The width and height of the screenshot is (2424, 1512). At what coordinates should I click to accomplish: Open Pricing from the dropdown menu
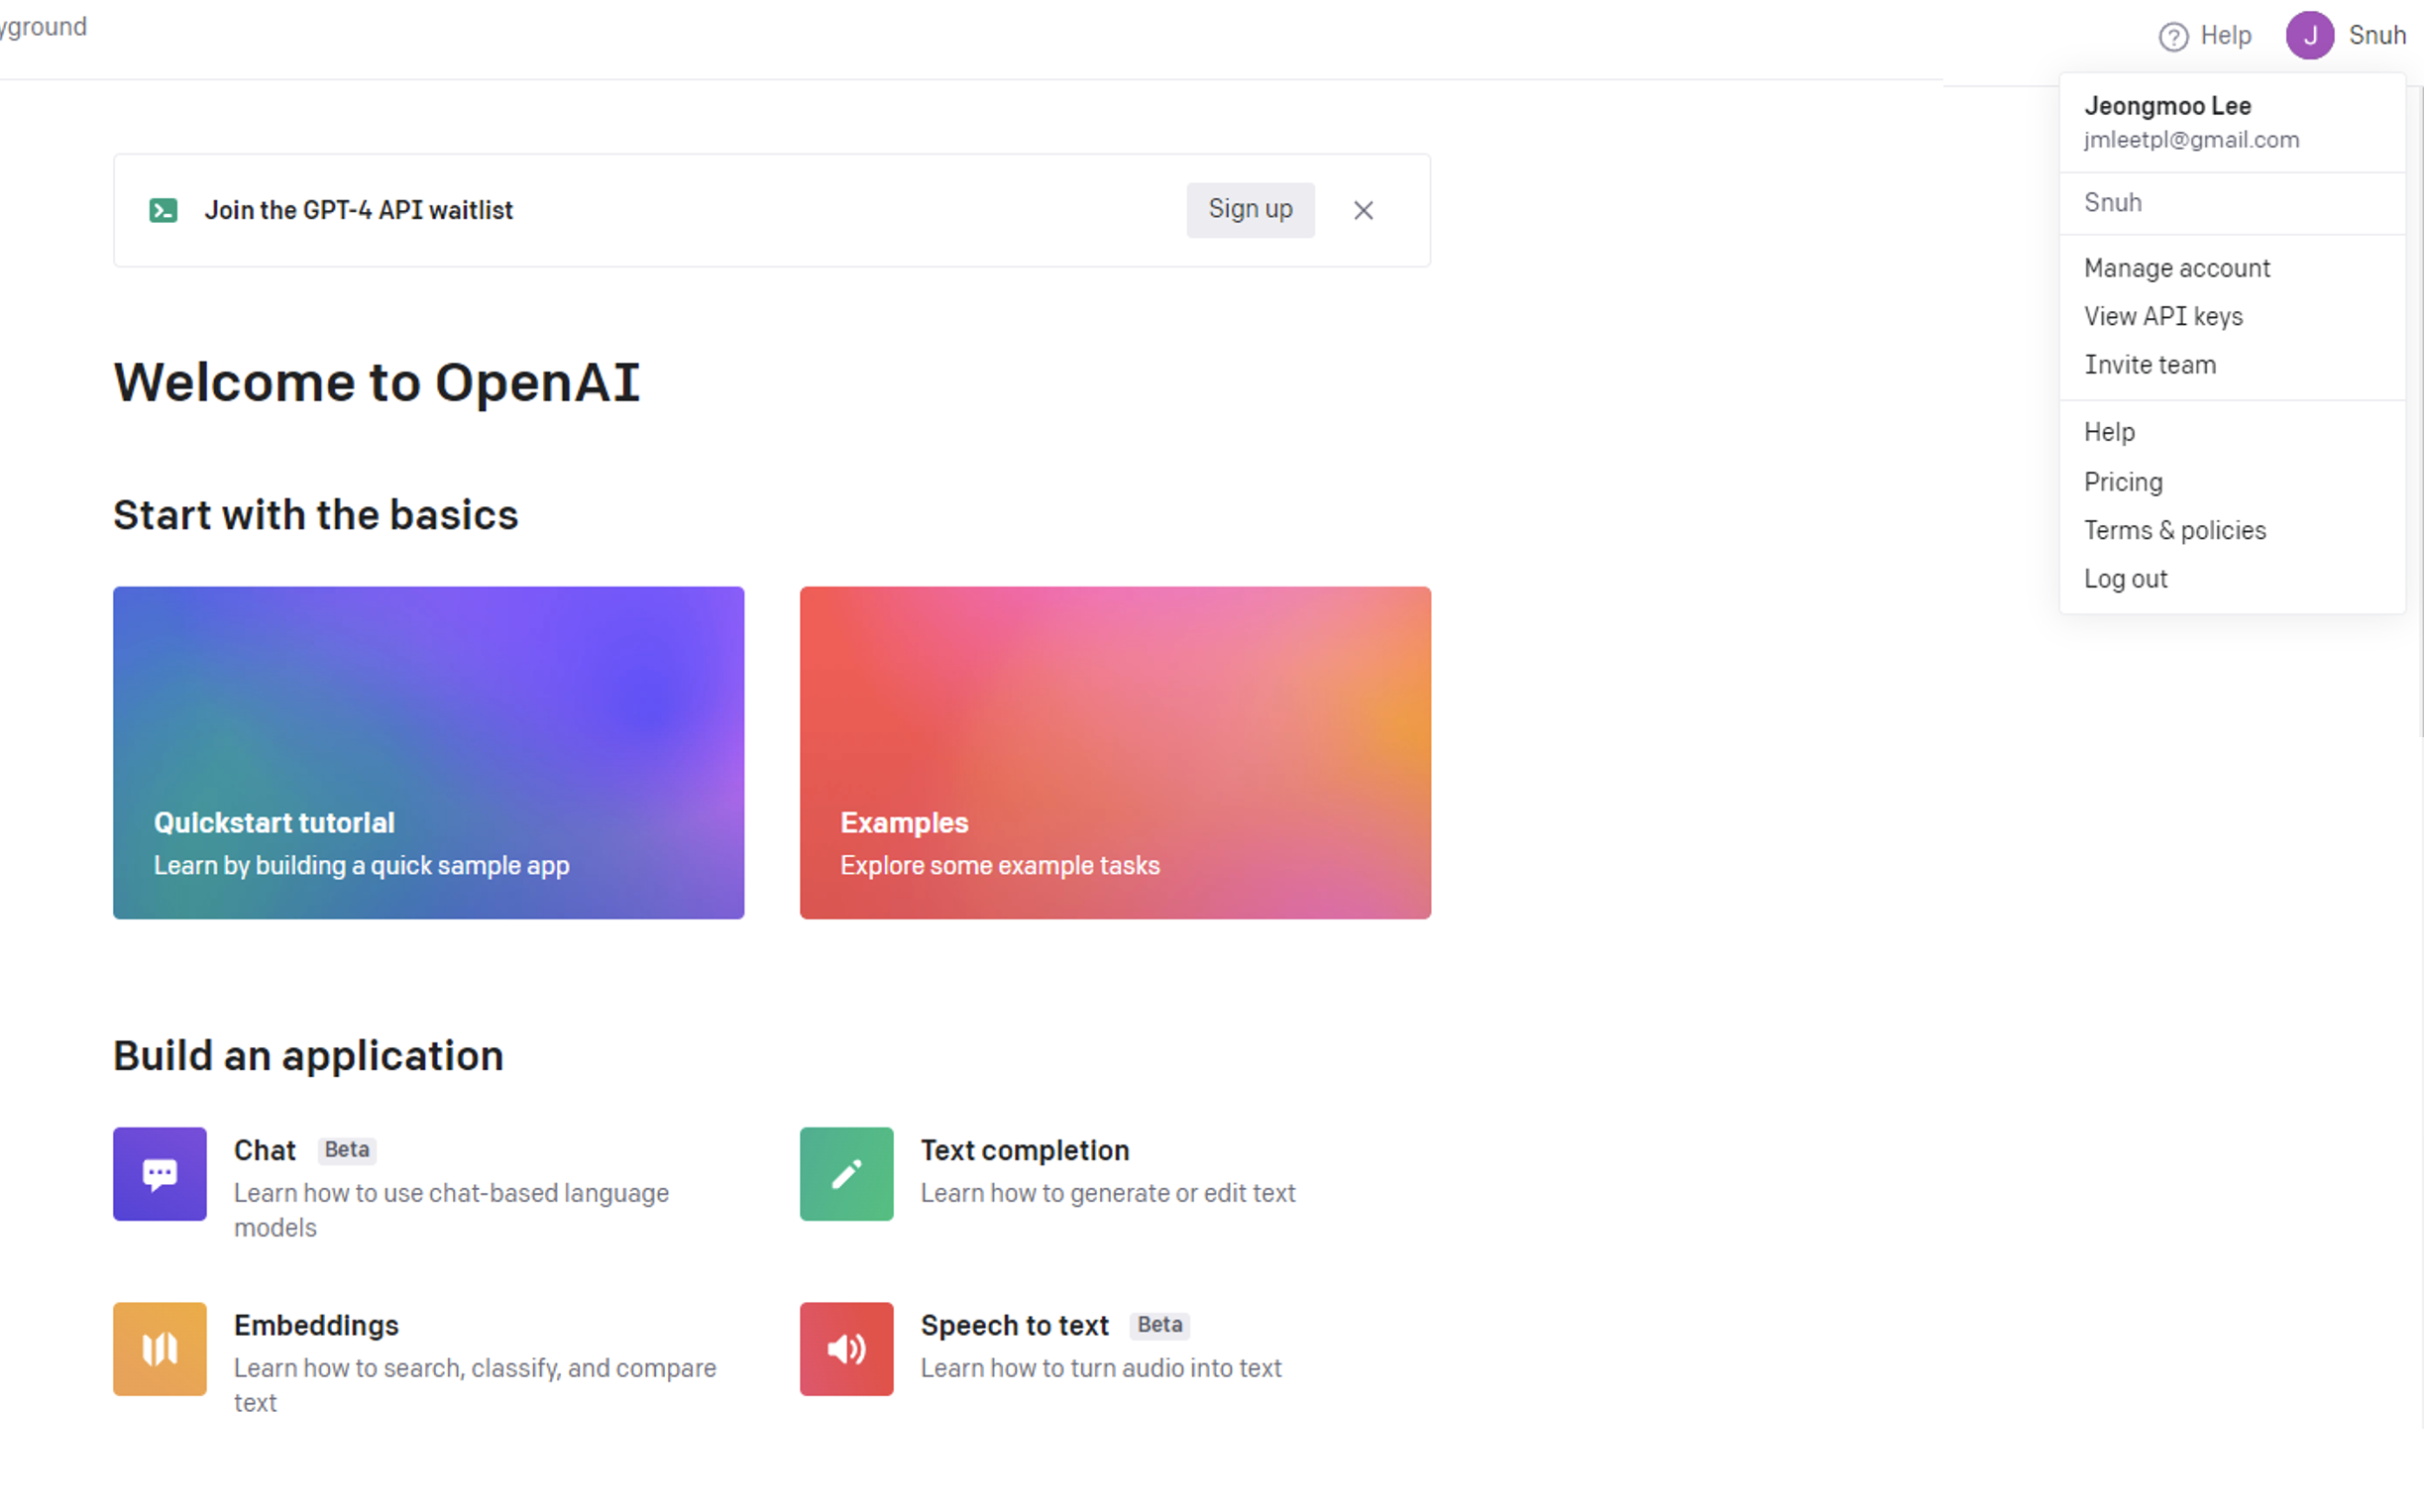pos(2123,482)
